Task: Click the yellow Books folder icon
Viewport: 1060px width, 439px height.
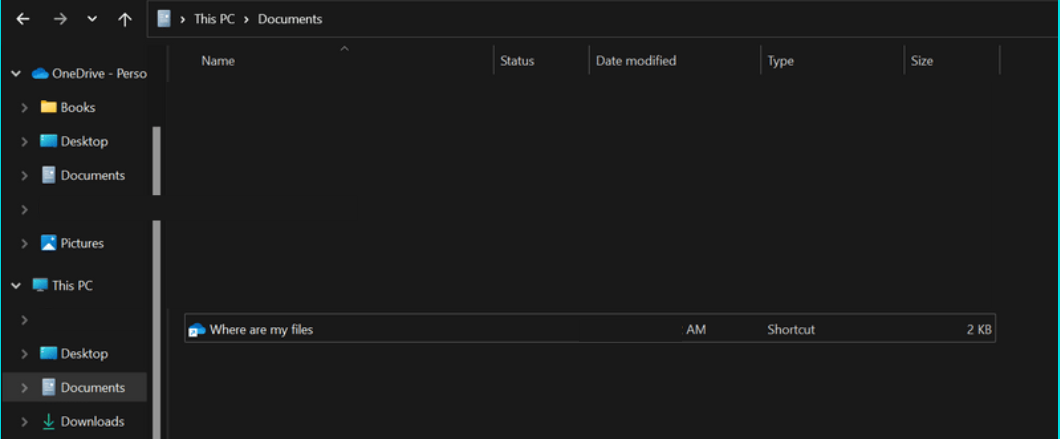Action: click(48, 107)
